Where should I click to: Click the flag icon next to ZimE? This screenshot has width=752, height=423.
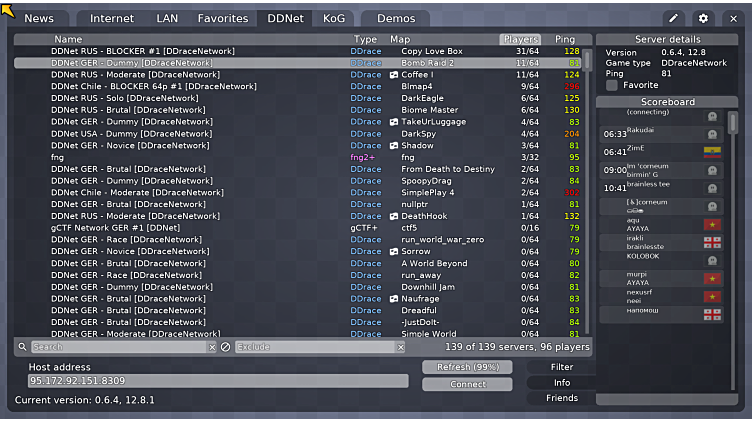tap(712, 152)
